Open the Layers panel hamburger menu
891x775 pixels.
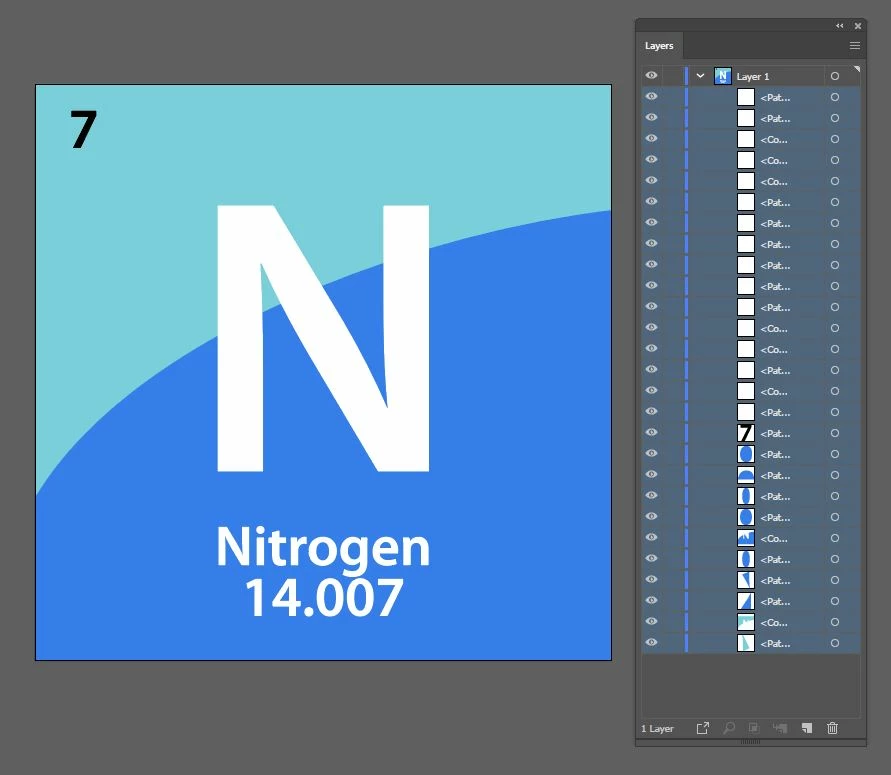point(855,45)
